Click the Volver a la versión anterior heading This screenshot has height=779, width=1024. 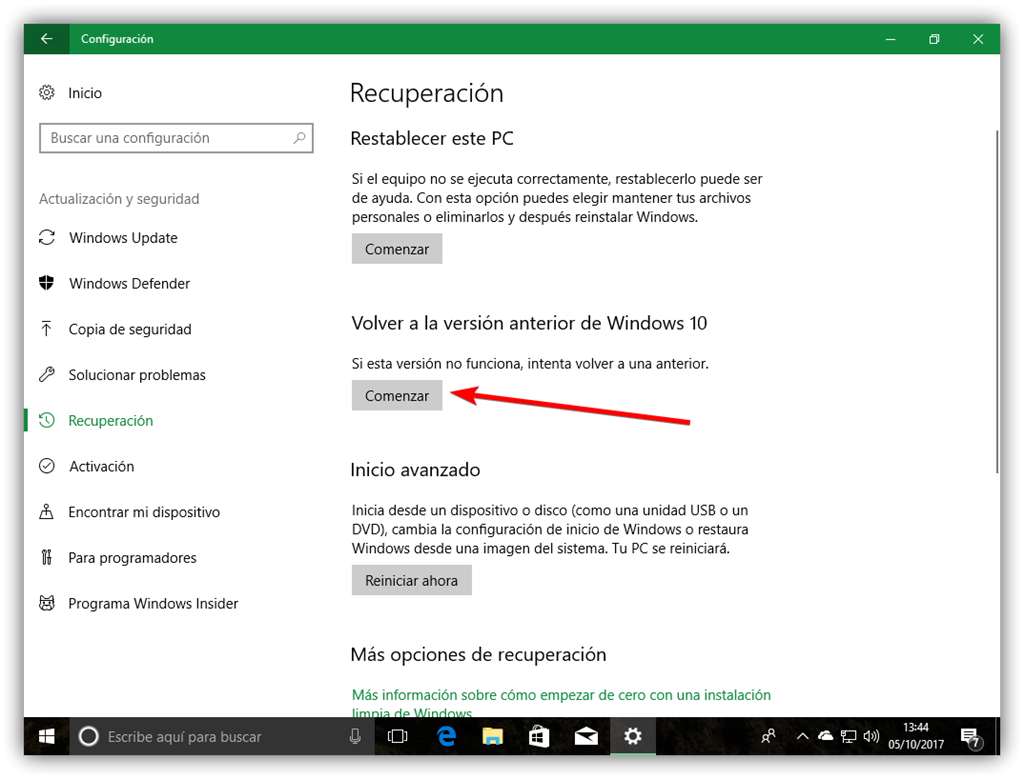pyautogui.click(x=529, y=323)
